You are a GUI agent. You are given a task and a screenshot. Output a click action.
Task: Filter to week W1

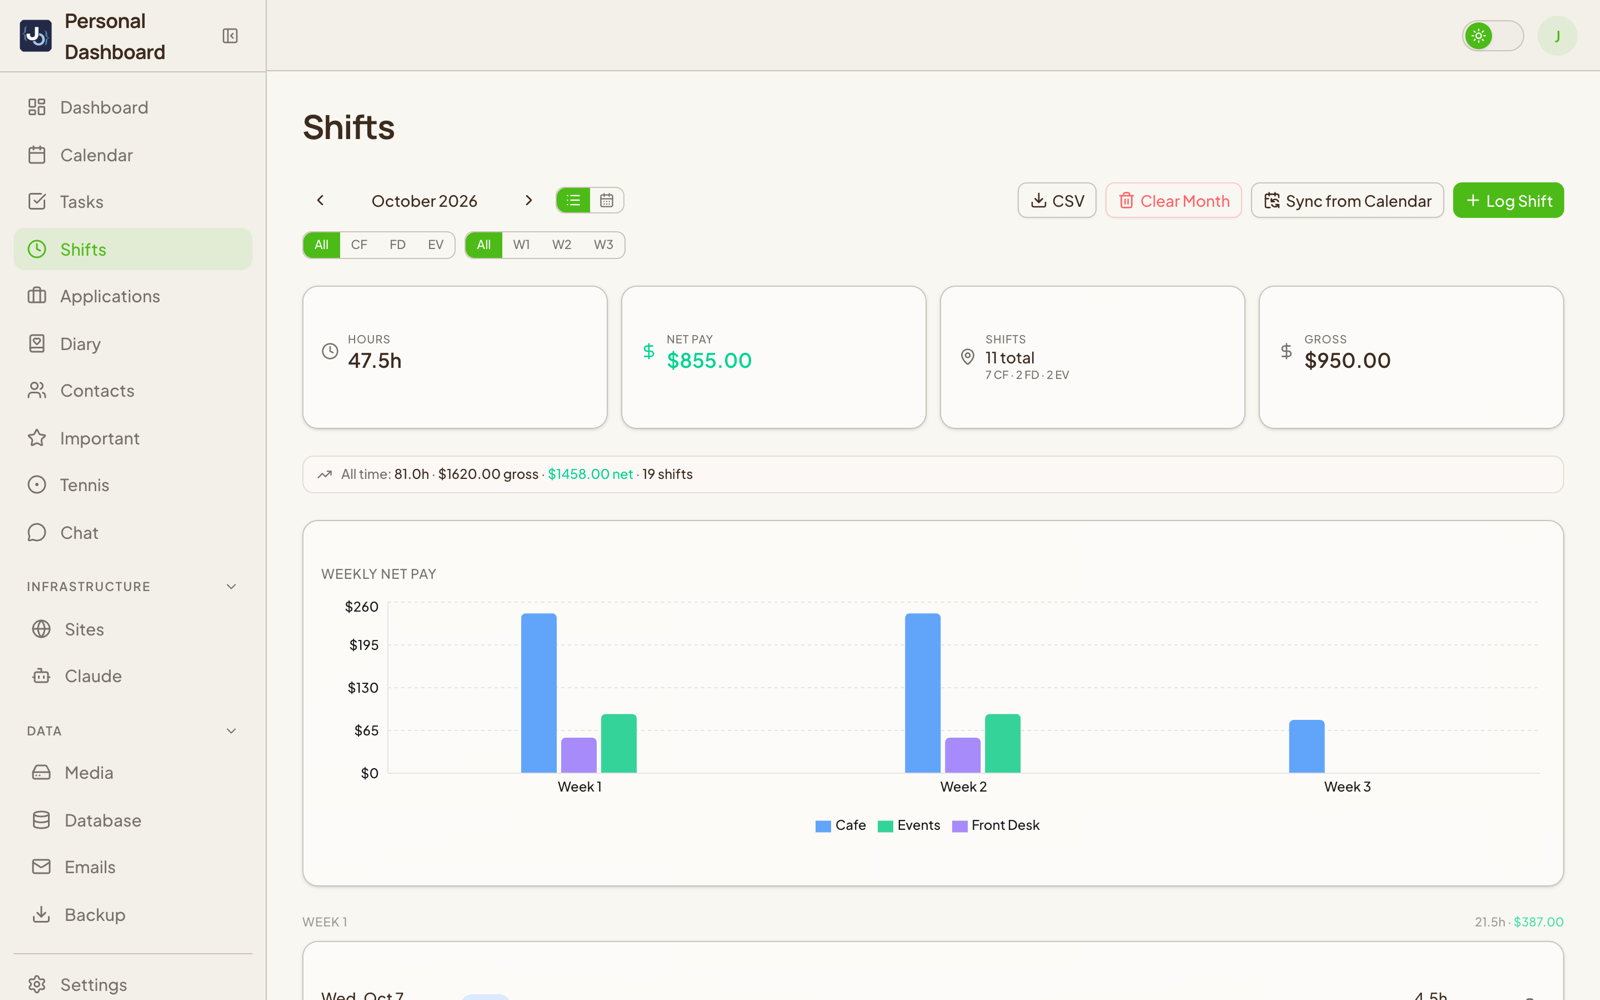pos(522,245)
